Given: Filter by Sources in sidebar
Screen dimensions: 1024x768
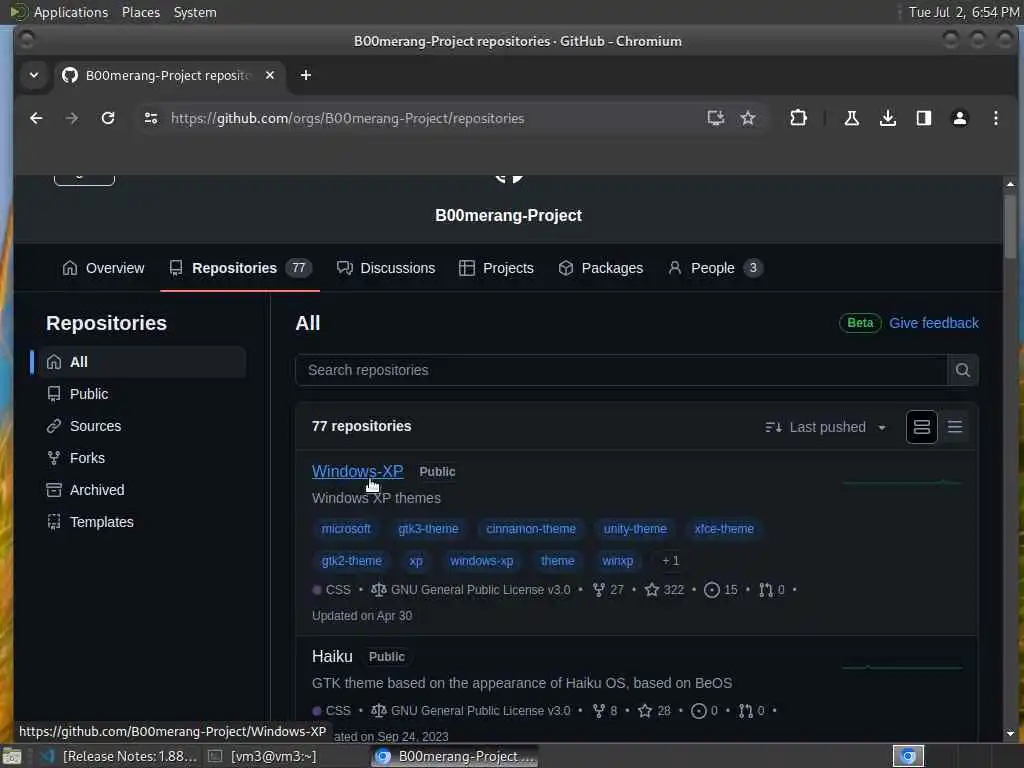Looking at the screenshot, I should pos(142,426).
